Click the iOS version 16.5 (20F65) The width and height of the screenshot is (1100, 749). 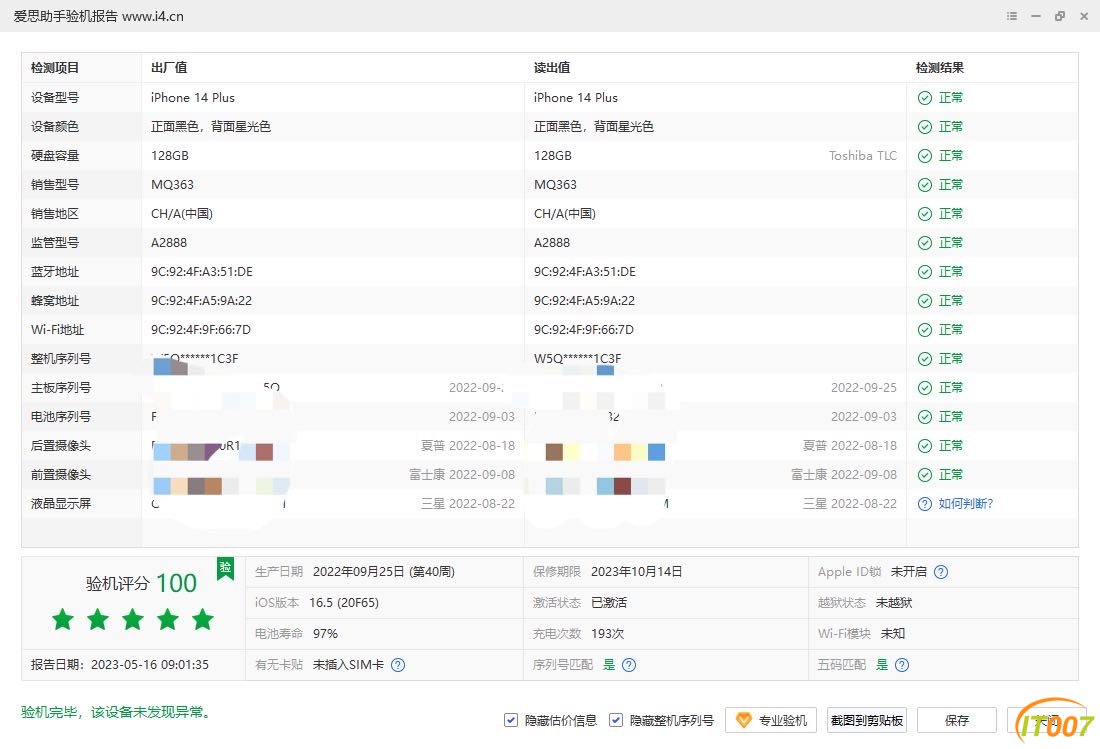coord(344,603)
